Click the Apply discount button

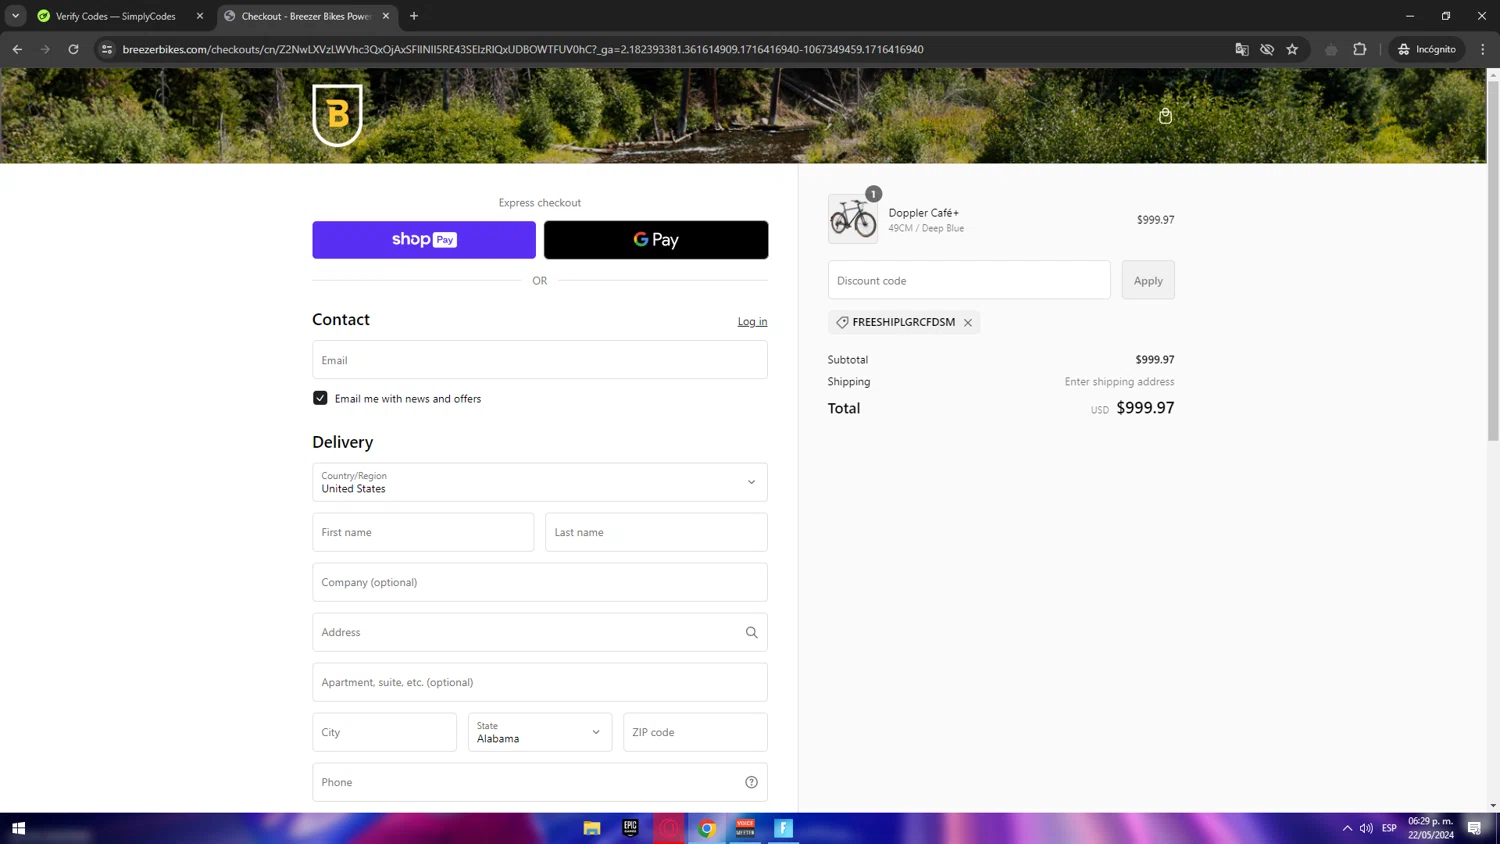click(1148, 280)
